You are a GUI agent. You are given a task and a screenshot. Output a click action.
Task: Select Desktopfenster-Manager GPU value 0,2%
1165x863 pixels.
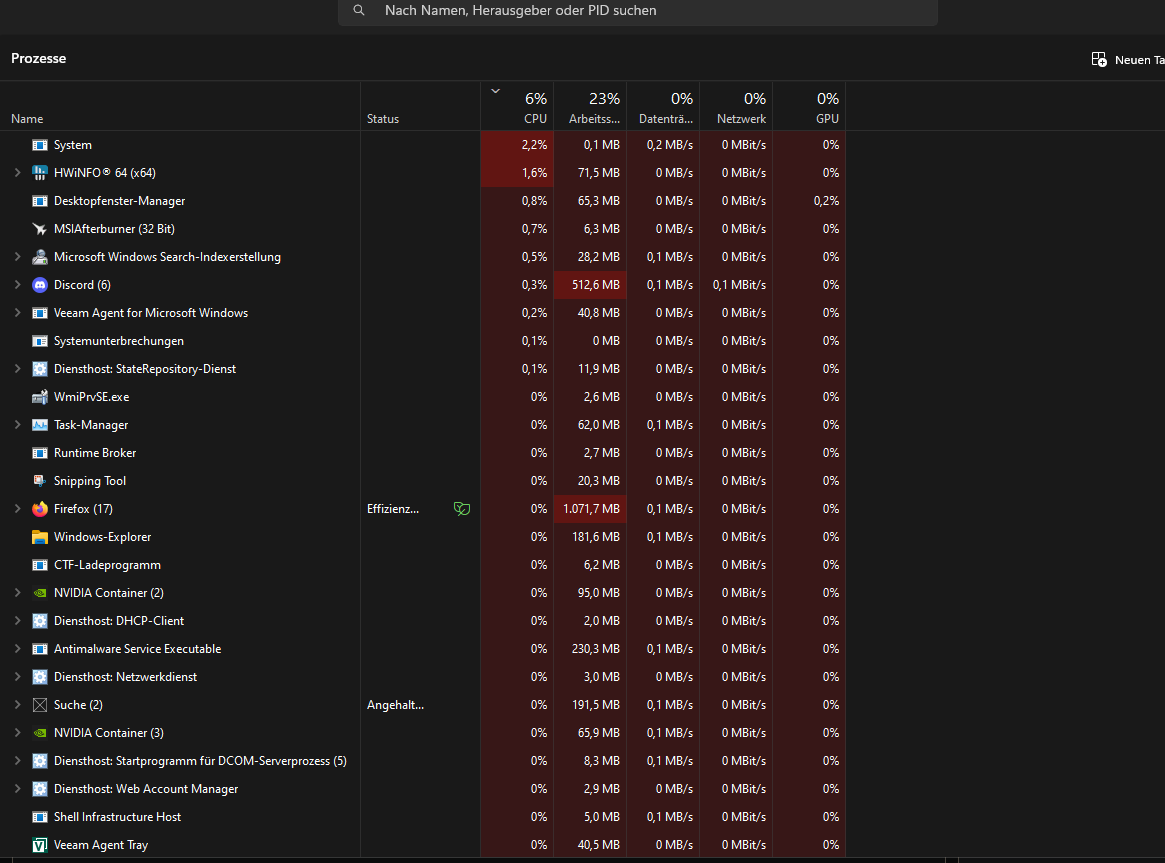(x=826, y=201)
